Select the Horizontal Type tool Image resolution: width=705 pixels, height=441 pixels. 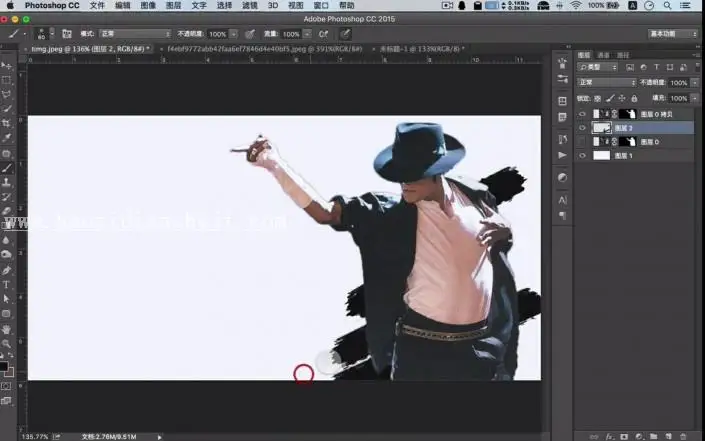point(6,285)
